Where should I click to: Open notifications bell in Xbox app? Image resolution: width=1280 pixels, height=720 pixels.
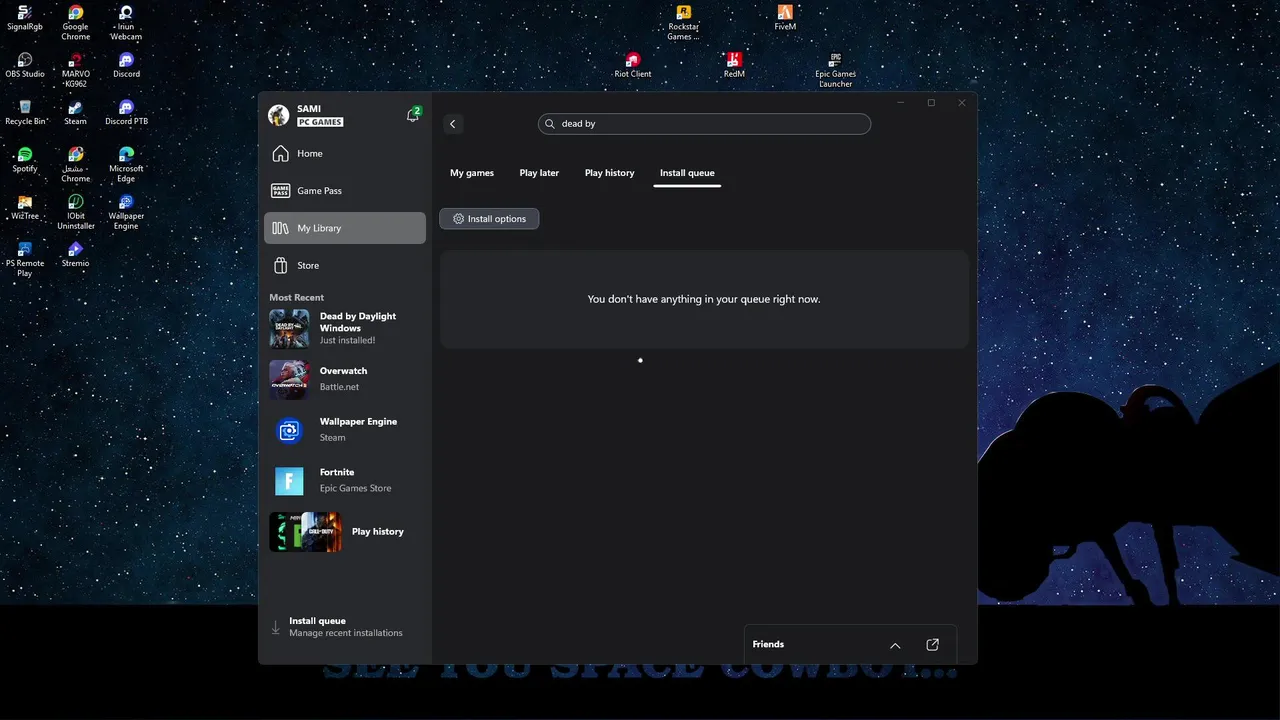(x=412, y=115)
